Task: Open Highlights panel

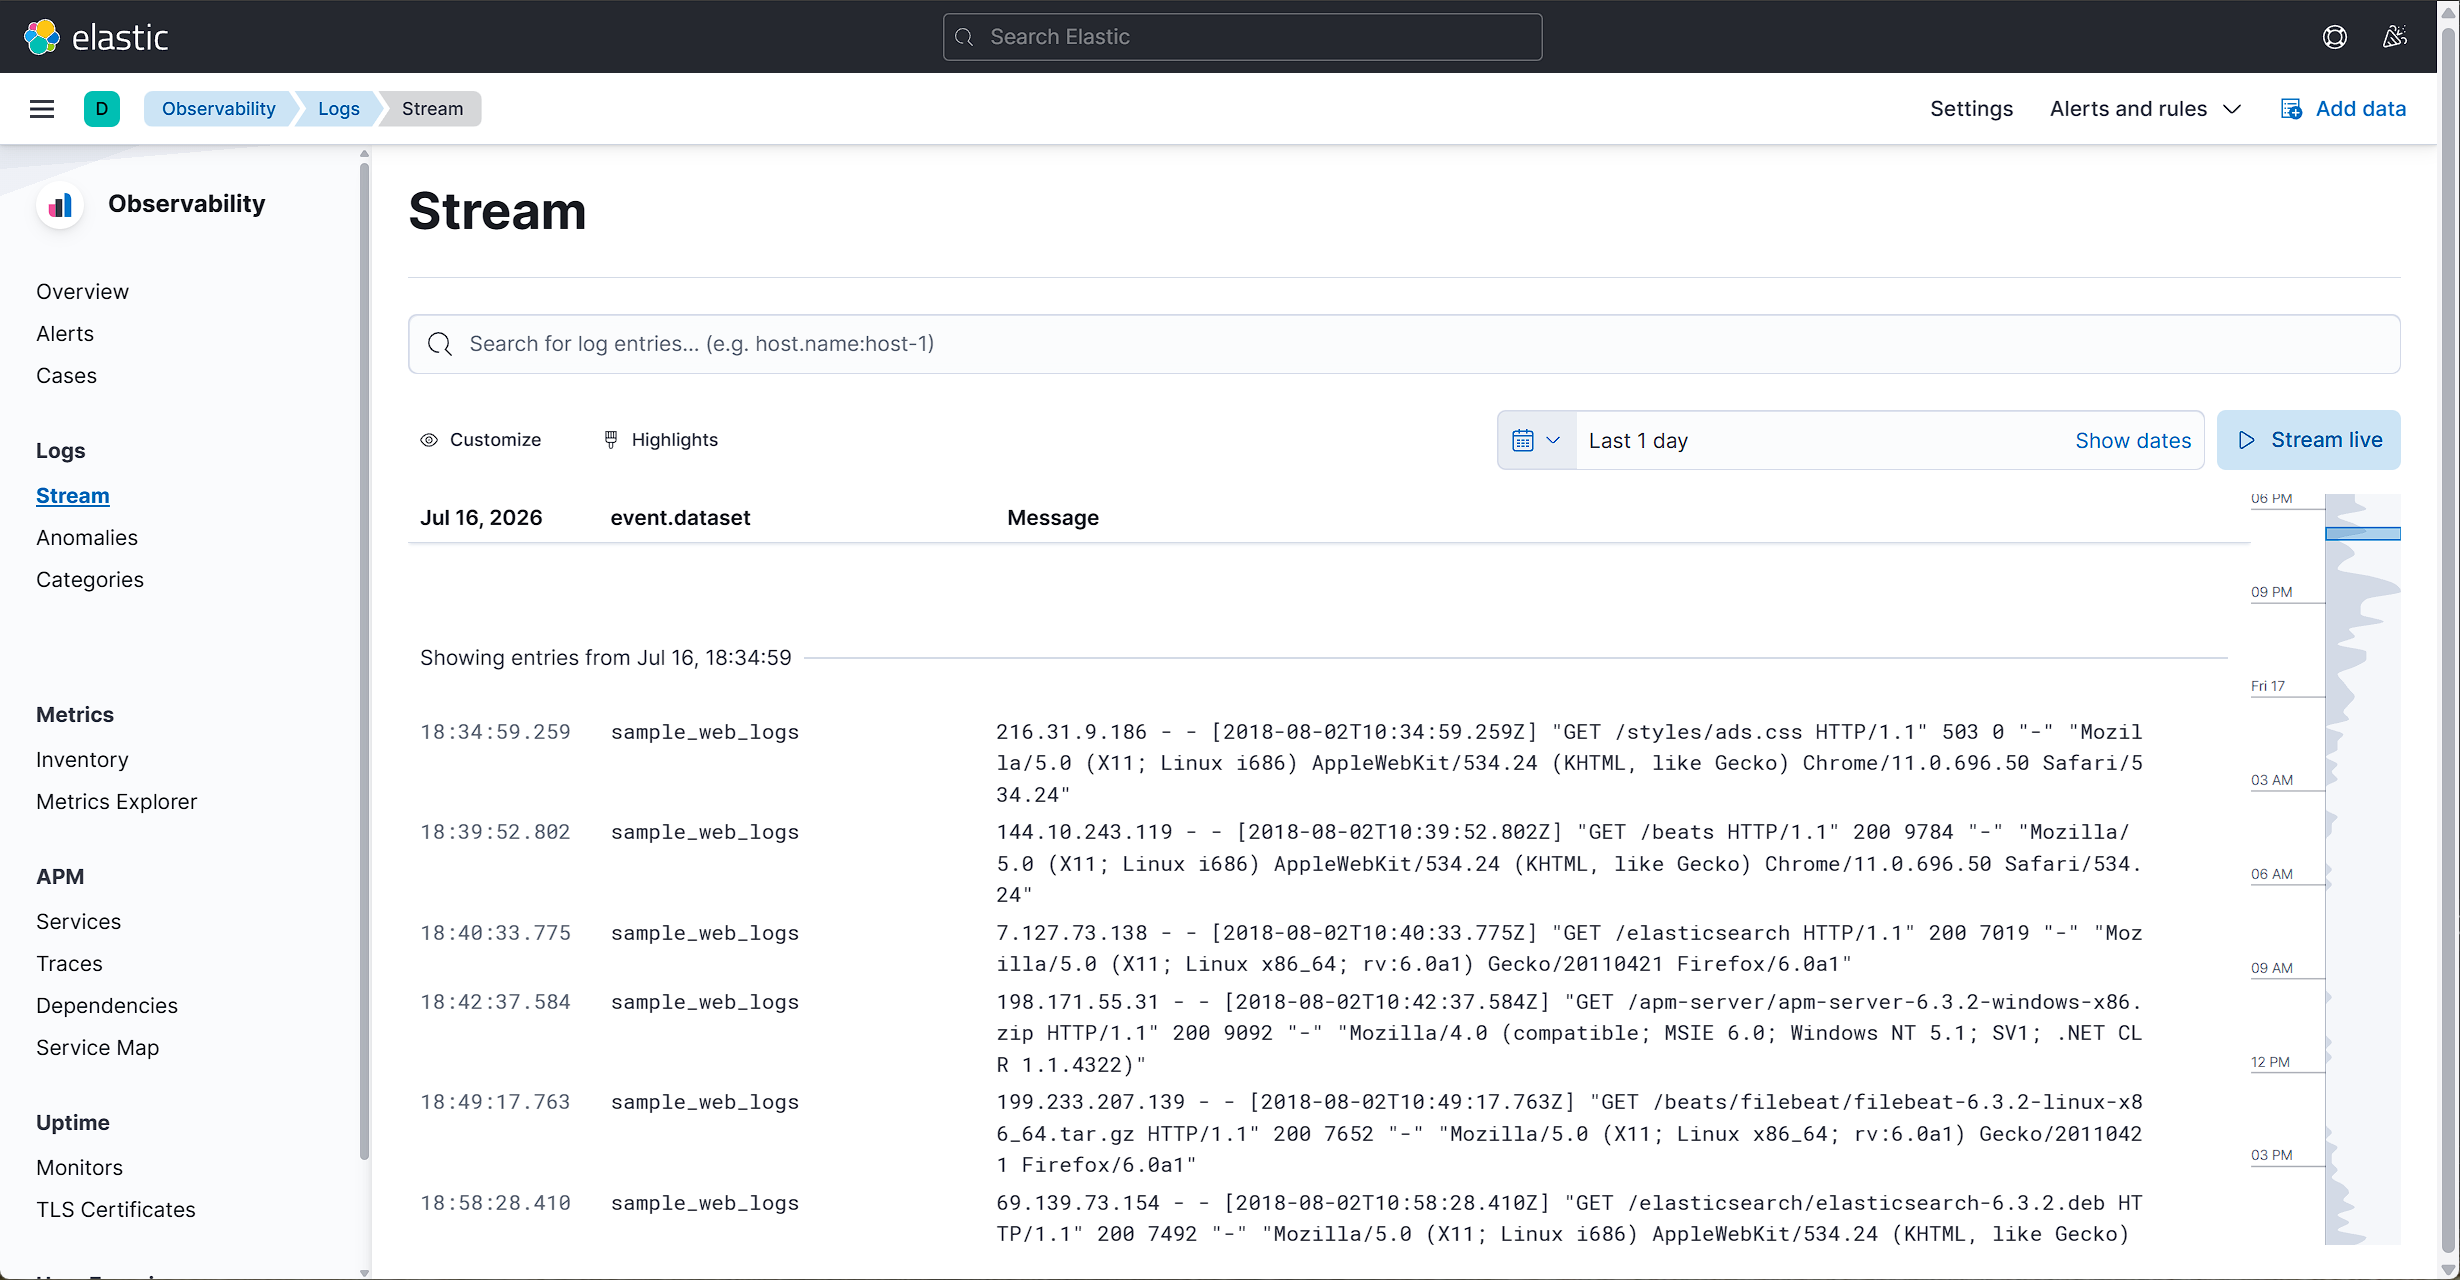Action: pos(661,440)
